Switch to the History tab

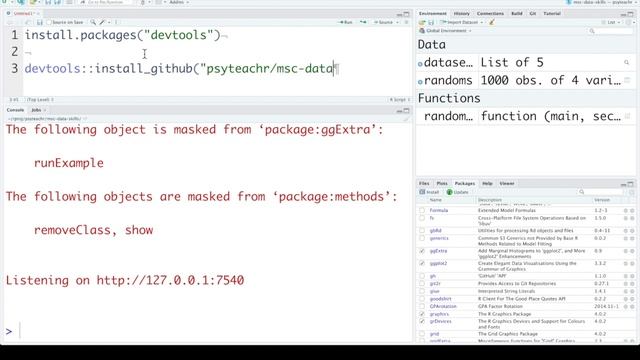point(461,14)
